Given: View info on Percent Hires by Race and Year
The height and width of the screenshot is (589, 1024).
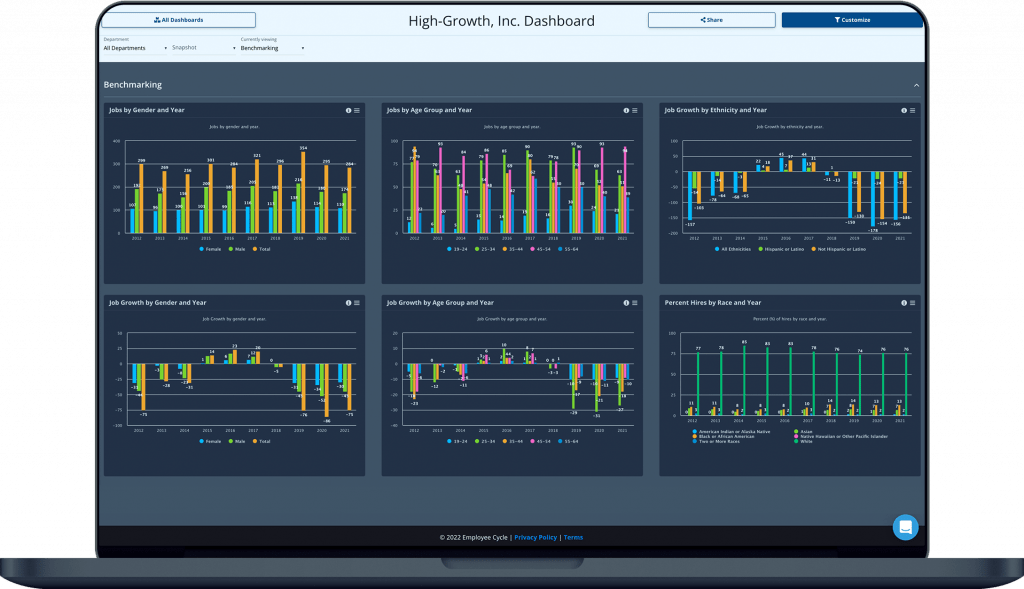Looking at the screenshot, I should click(904, 303).
